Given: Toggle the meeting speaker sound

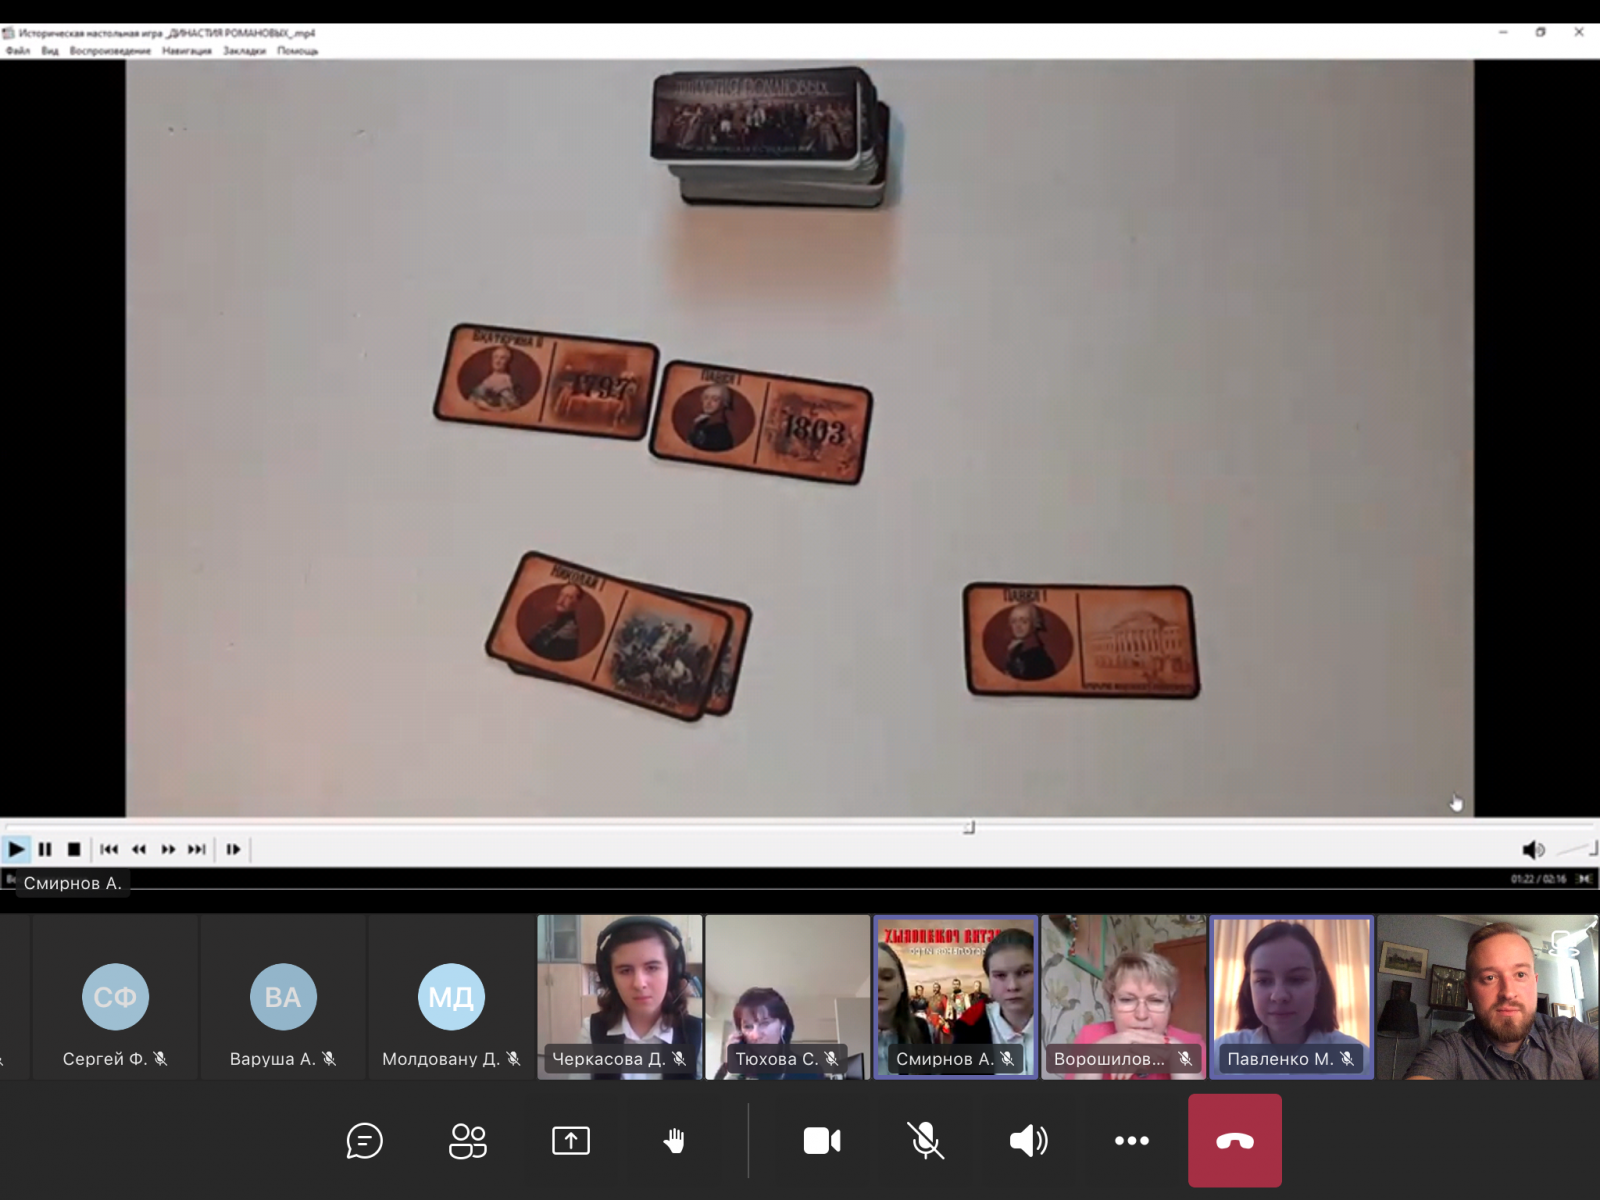Looking at the screenshot, I should (1028, 1141).
